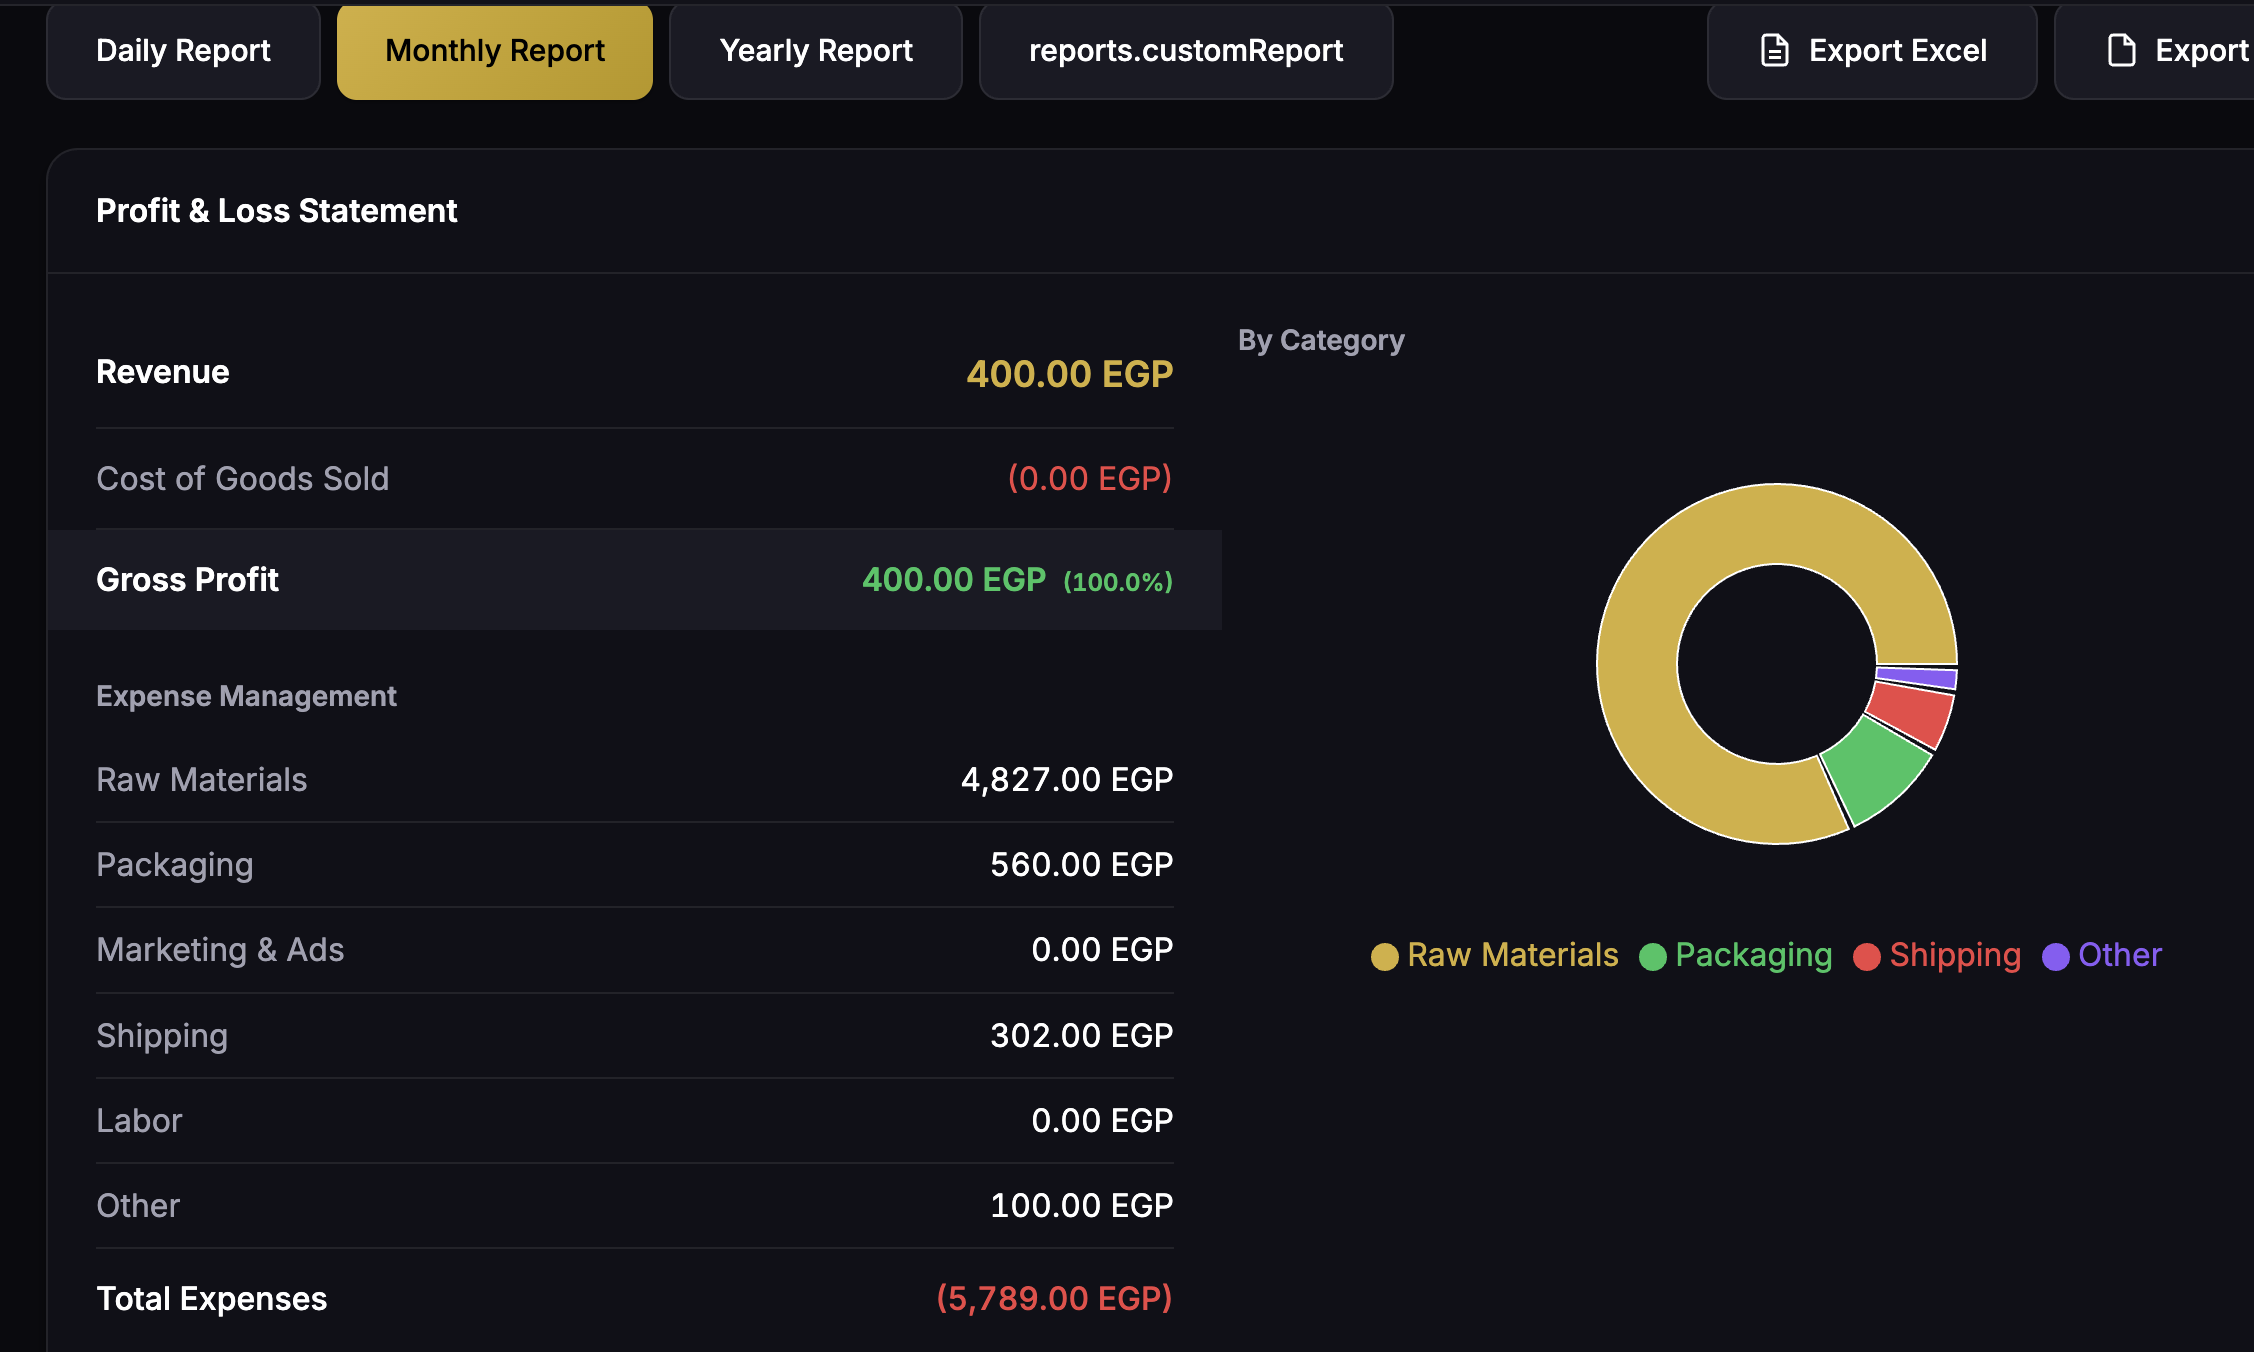The image size is (2254, 1352).
Task: Click the Total Expenses row
Action: (633, 1298)
